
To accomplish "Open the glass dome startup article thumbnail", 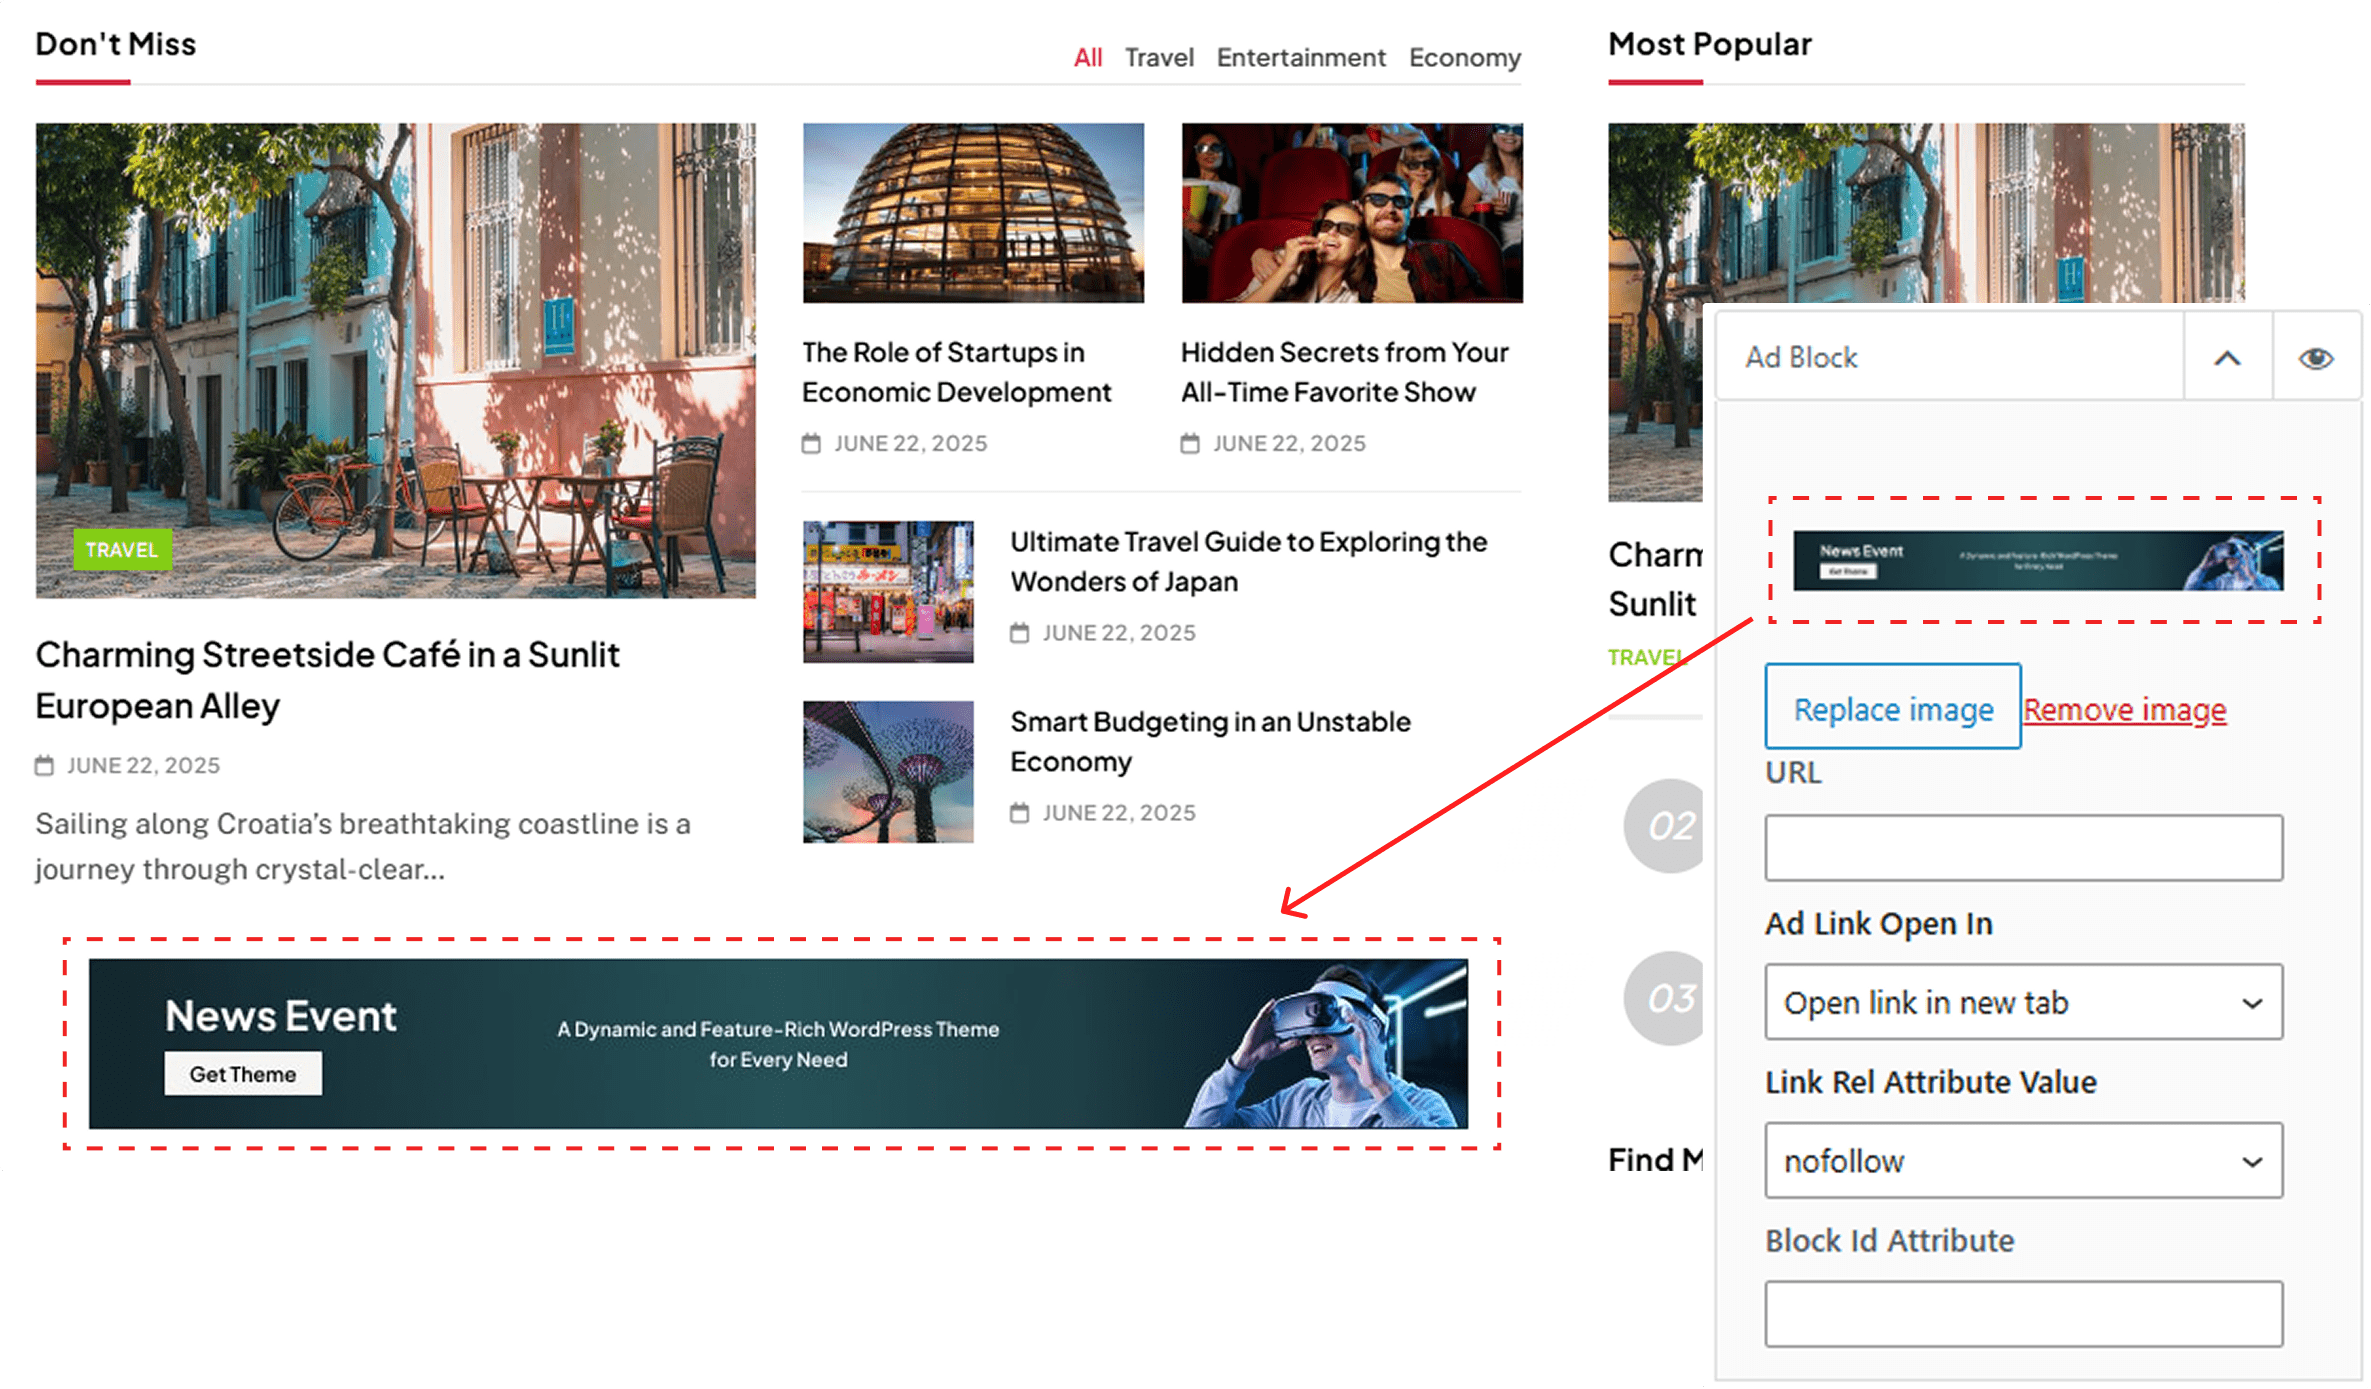I will [x=973, y=213].
